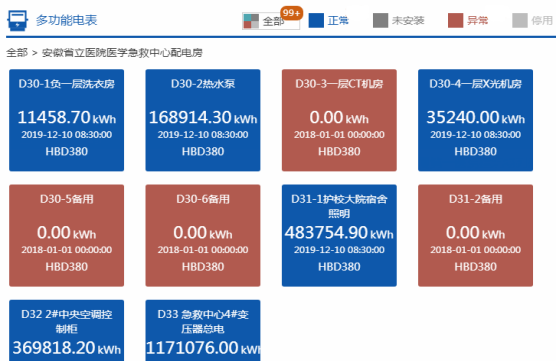Image resolution: width=556 pixels, height=361 pixels.
Task: Open the D30-1负一层洗衣房 meter card
Action: [x=67, y=120]
